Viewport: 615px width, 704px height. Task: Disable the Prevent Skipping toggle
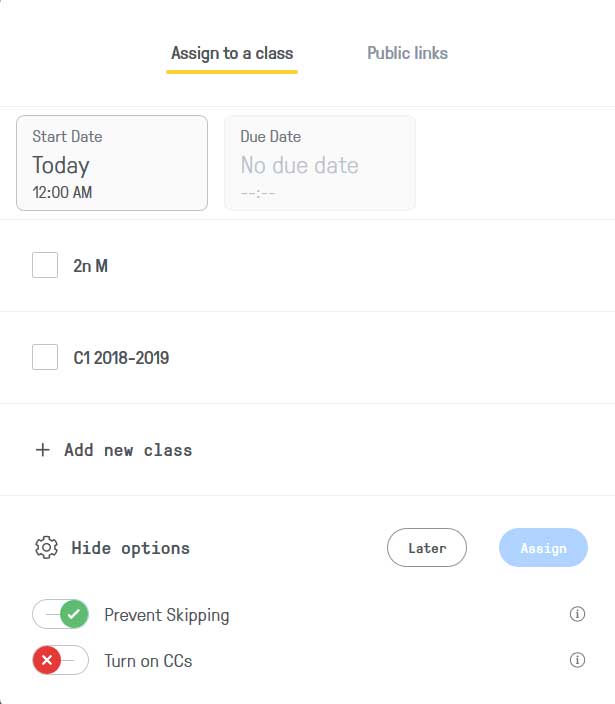60,614
